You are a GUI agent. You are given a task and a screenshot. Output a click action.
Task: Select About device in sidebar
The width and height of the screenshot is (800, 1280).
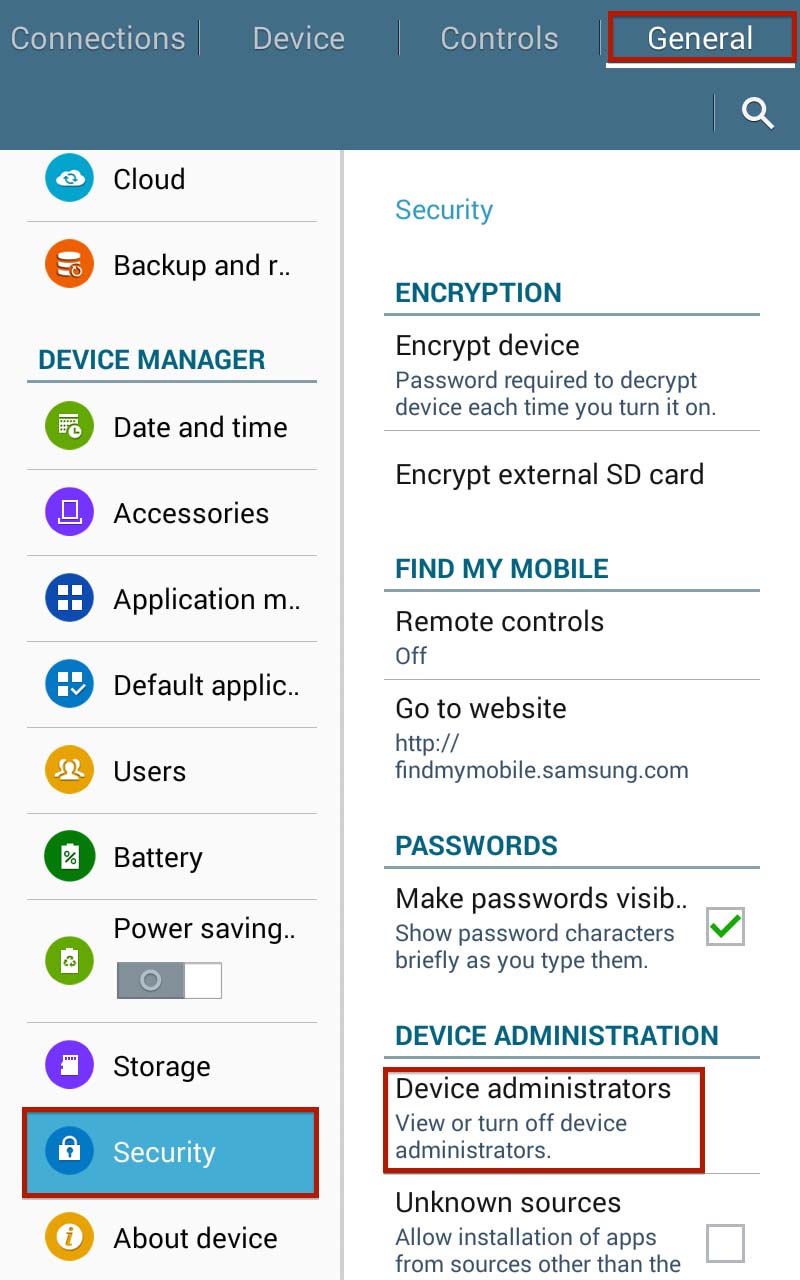(194, 1238)
